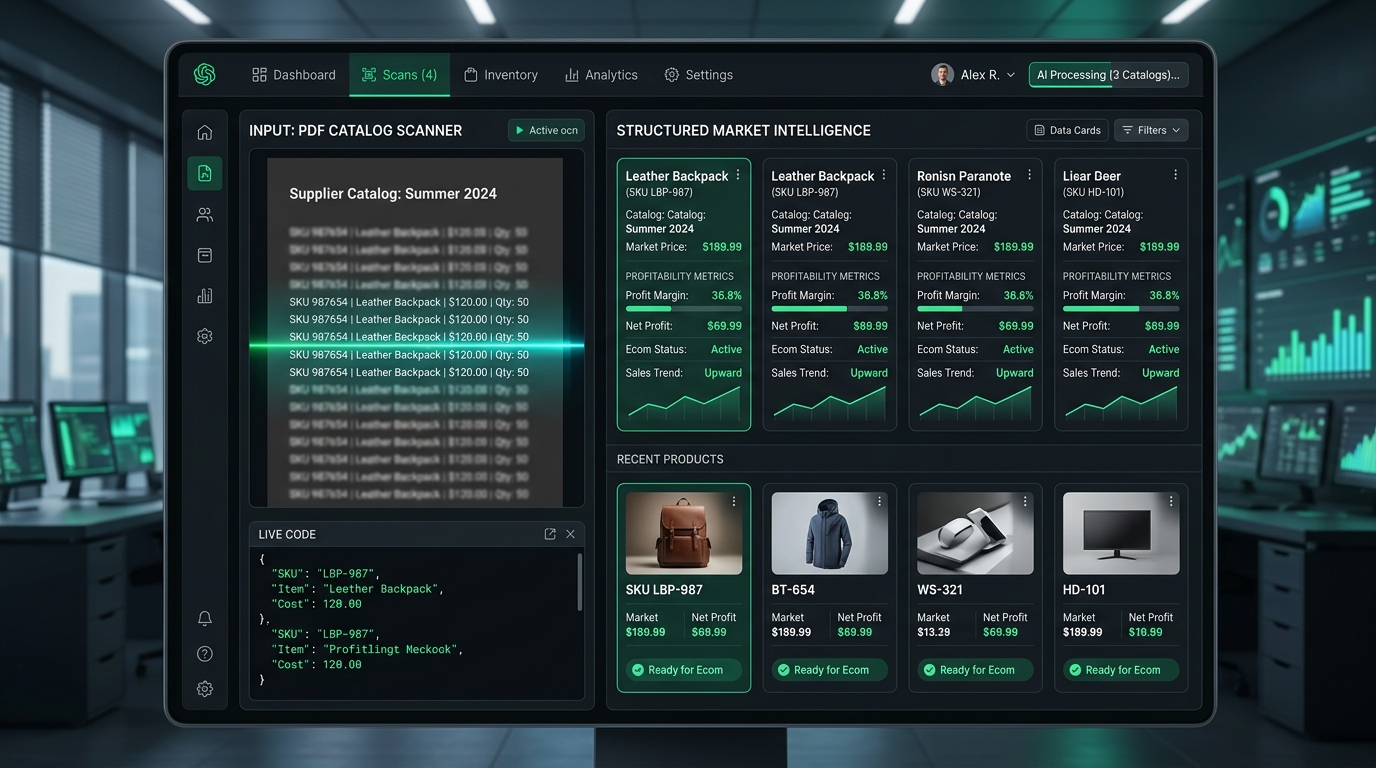
Task: Pop out the Live Code panel
Action: click(550, 534)
